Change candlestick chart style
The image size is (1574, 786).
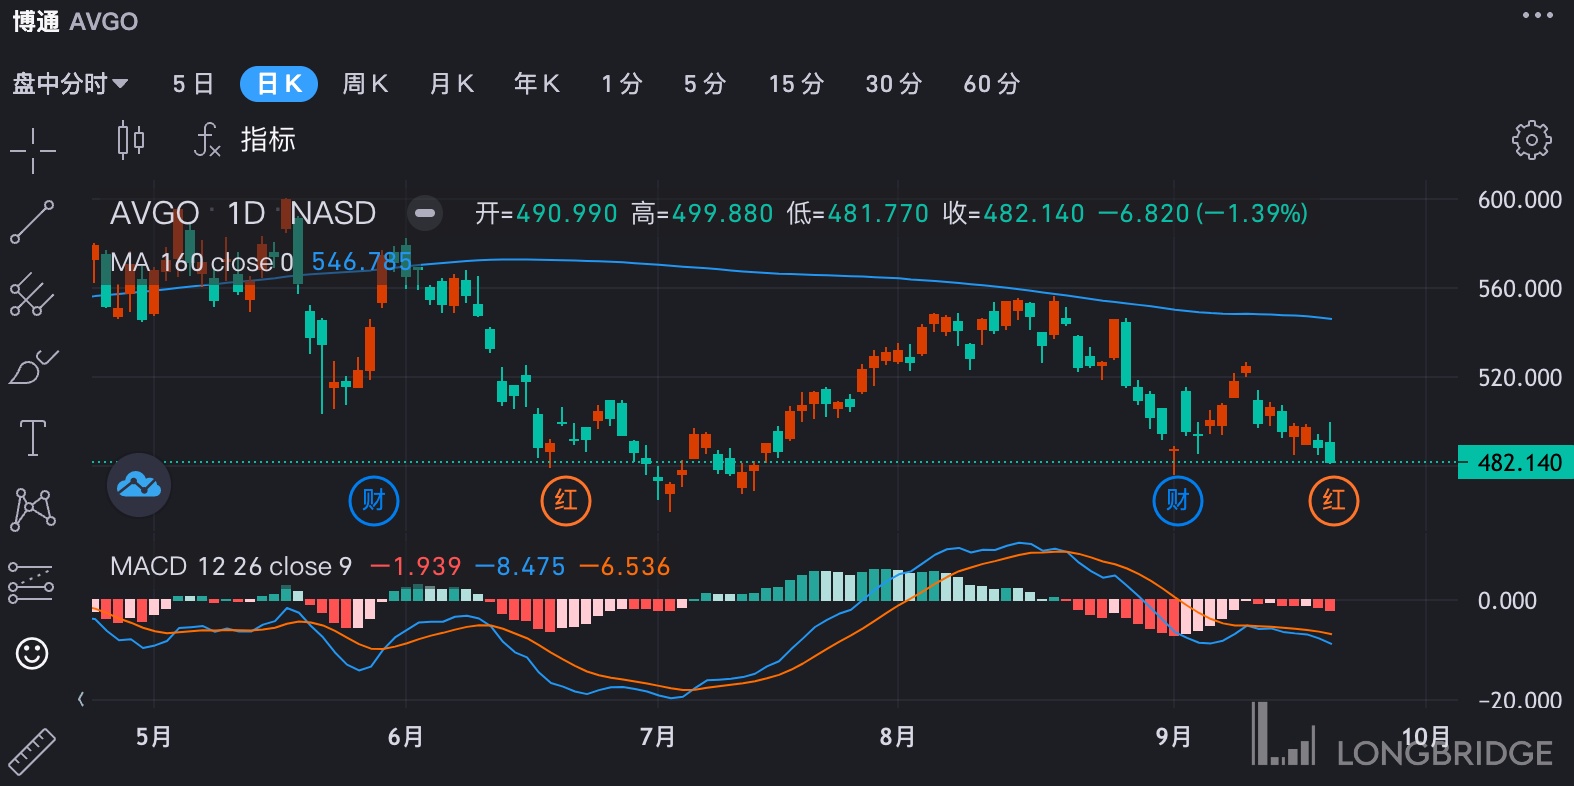click(x=131, y=140)
